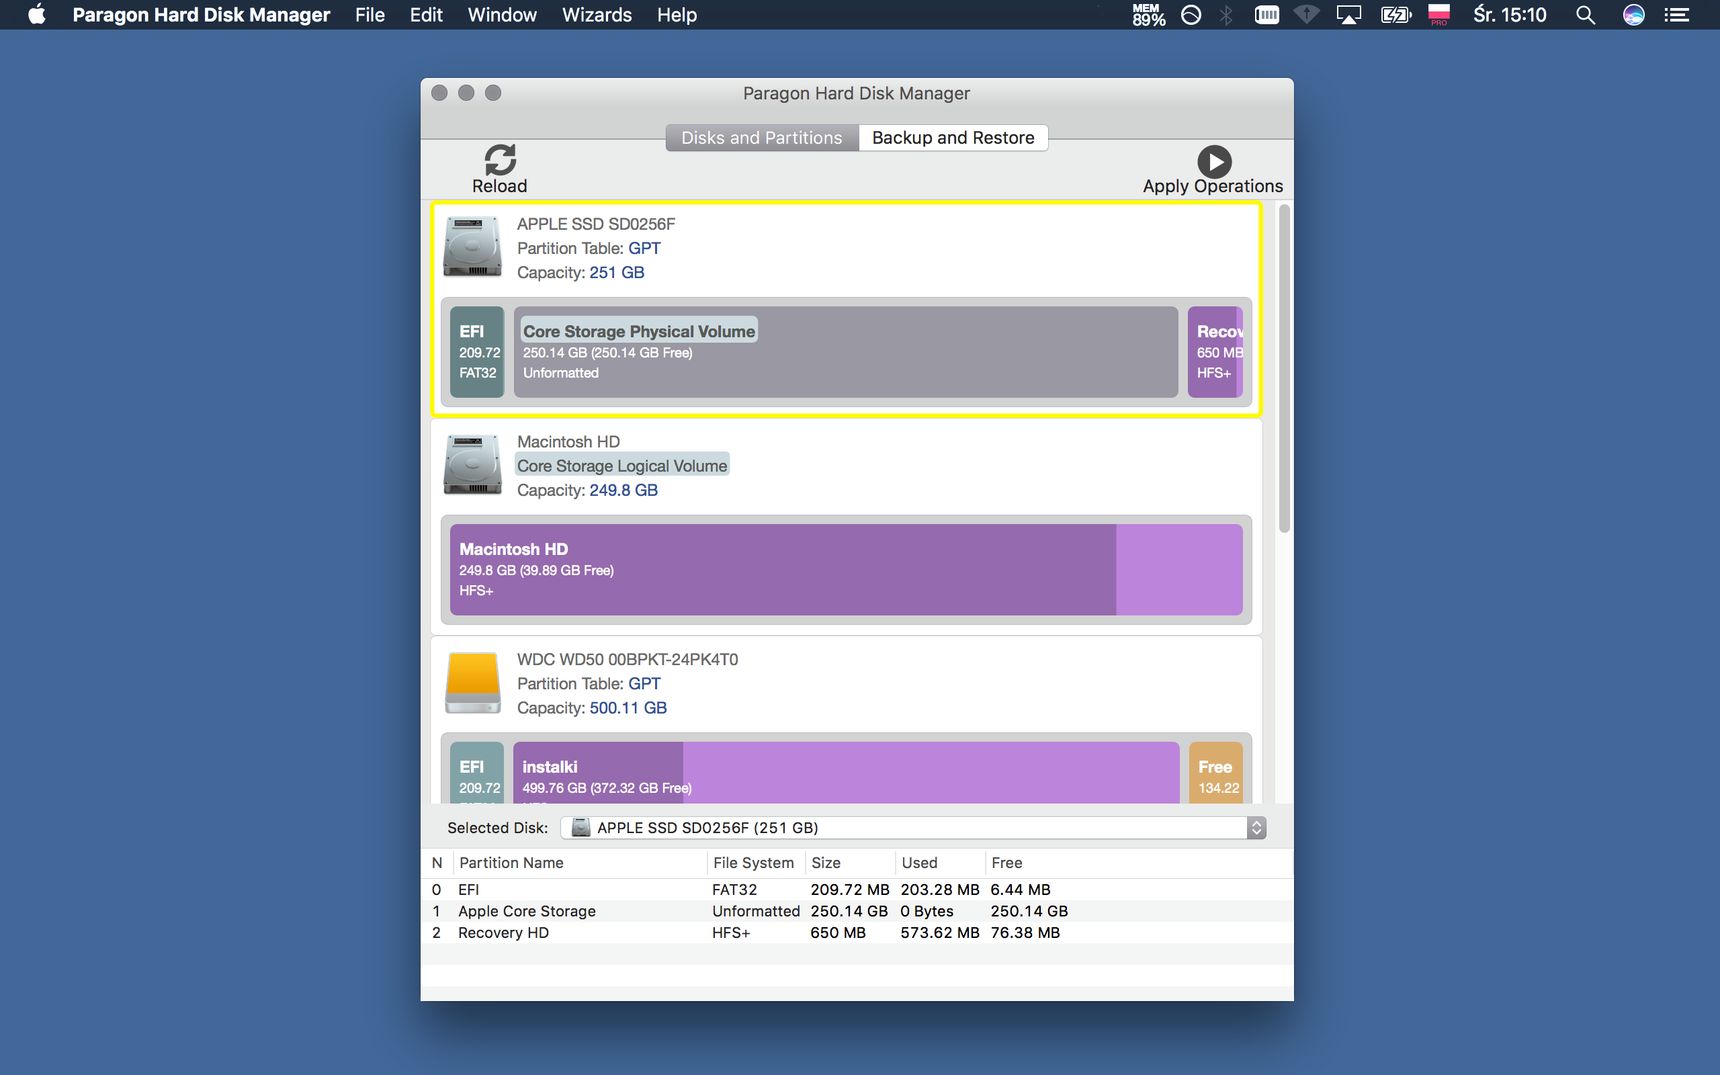Click the Apply Operations play icon

pyautogui.click(x=1214, y=161)
